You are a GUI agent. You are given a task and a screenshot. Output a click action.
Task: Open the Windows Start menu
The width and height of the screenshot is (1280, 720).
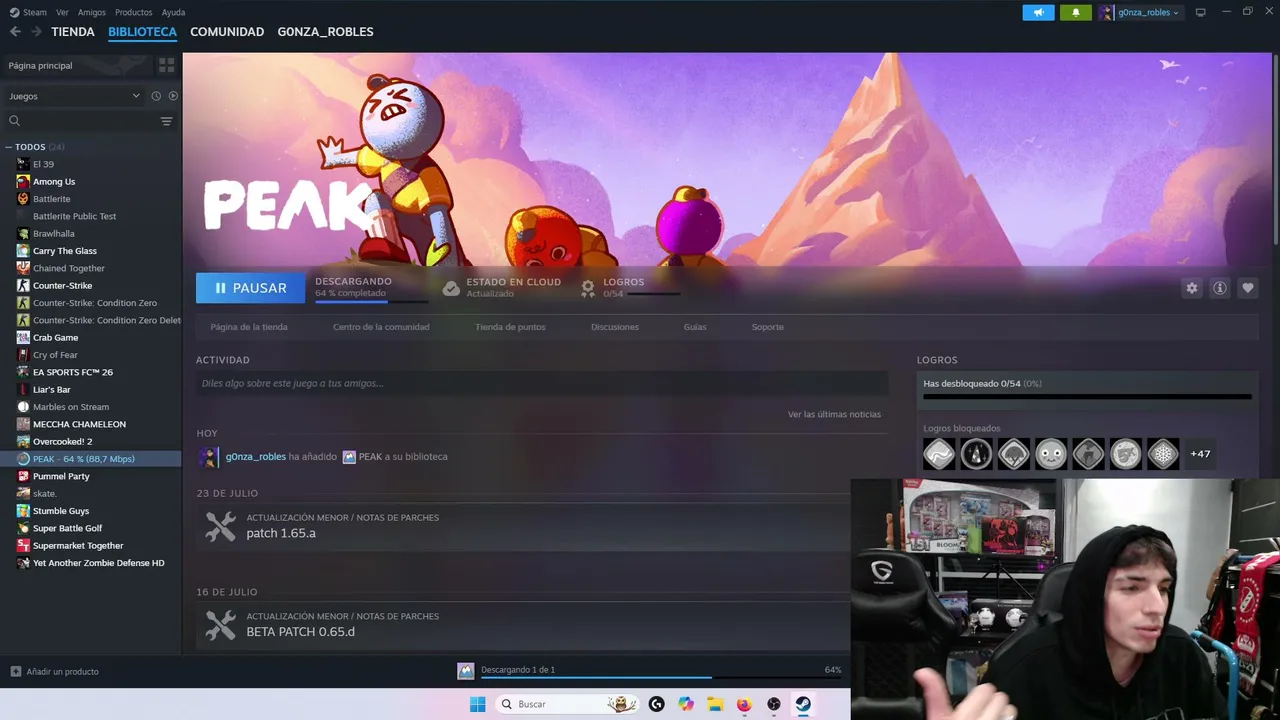(478, 704)
